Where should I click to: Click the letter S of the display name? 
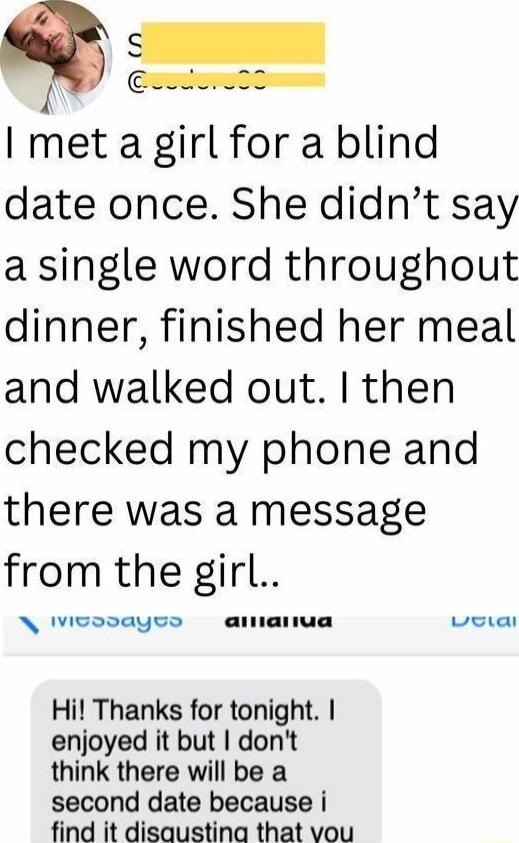pos(133,48)
